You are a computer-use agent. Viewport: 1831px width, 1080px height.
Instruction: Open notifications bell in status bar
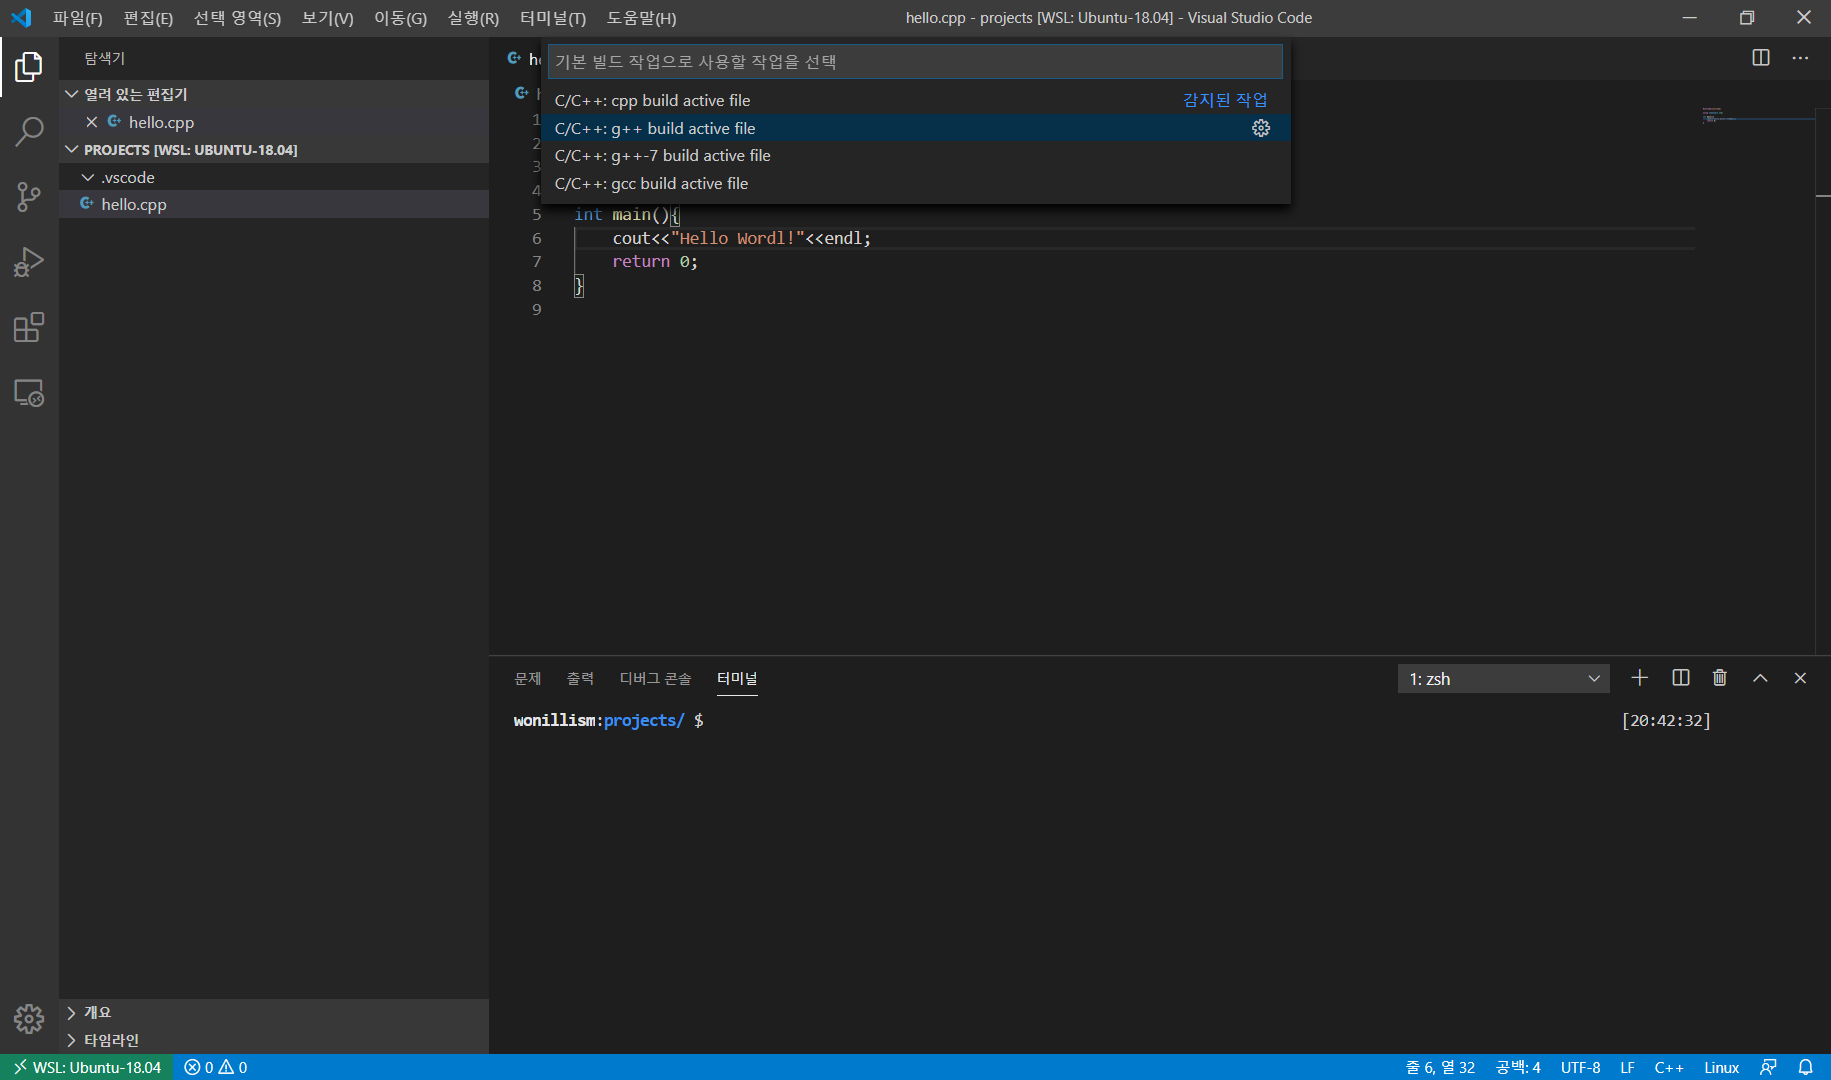(x=1806, y=1067)
